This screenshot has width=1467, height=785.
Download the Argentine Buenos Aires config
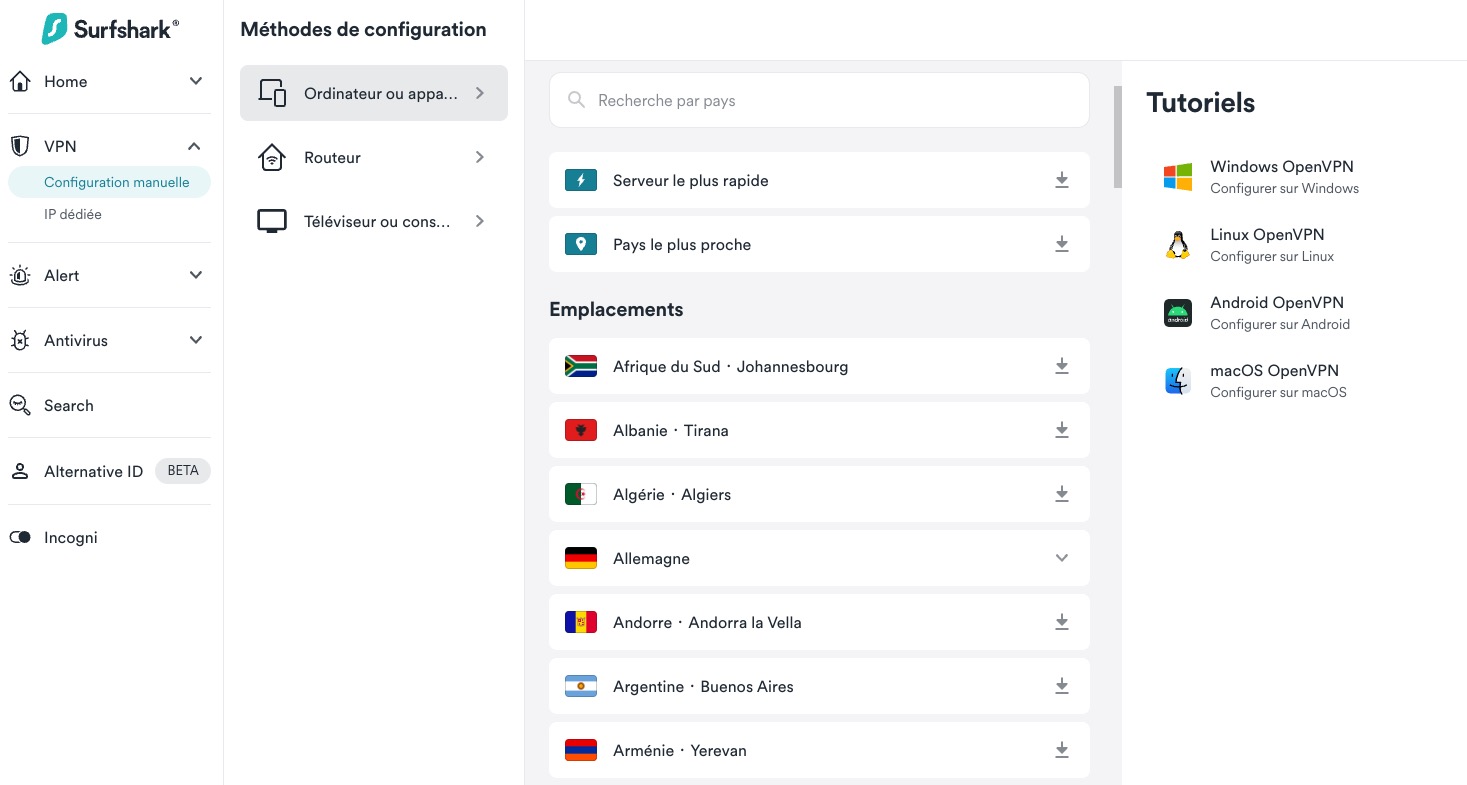[x=1062, y=686]
